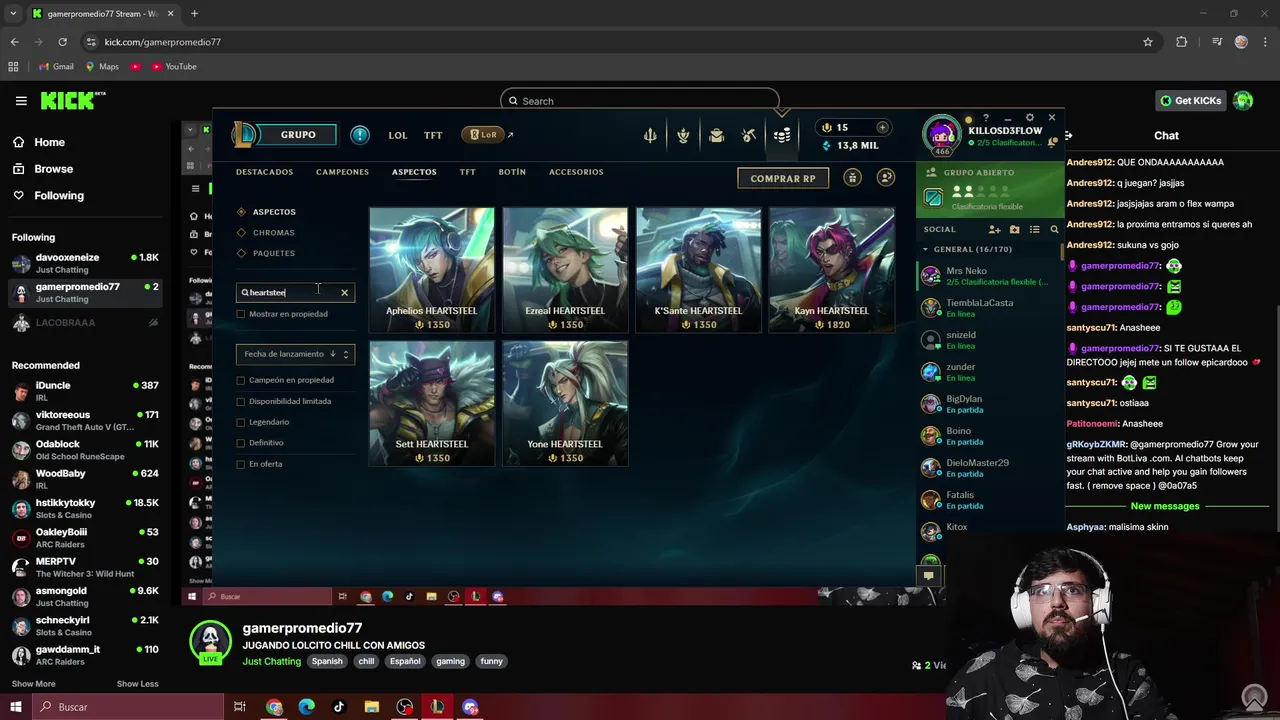The image size is (1280, 720).
Task: Select the Kayn HEARTSTEEL skin card
Action: 831,269
